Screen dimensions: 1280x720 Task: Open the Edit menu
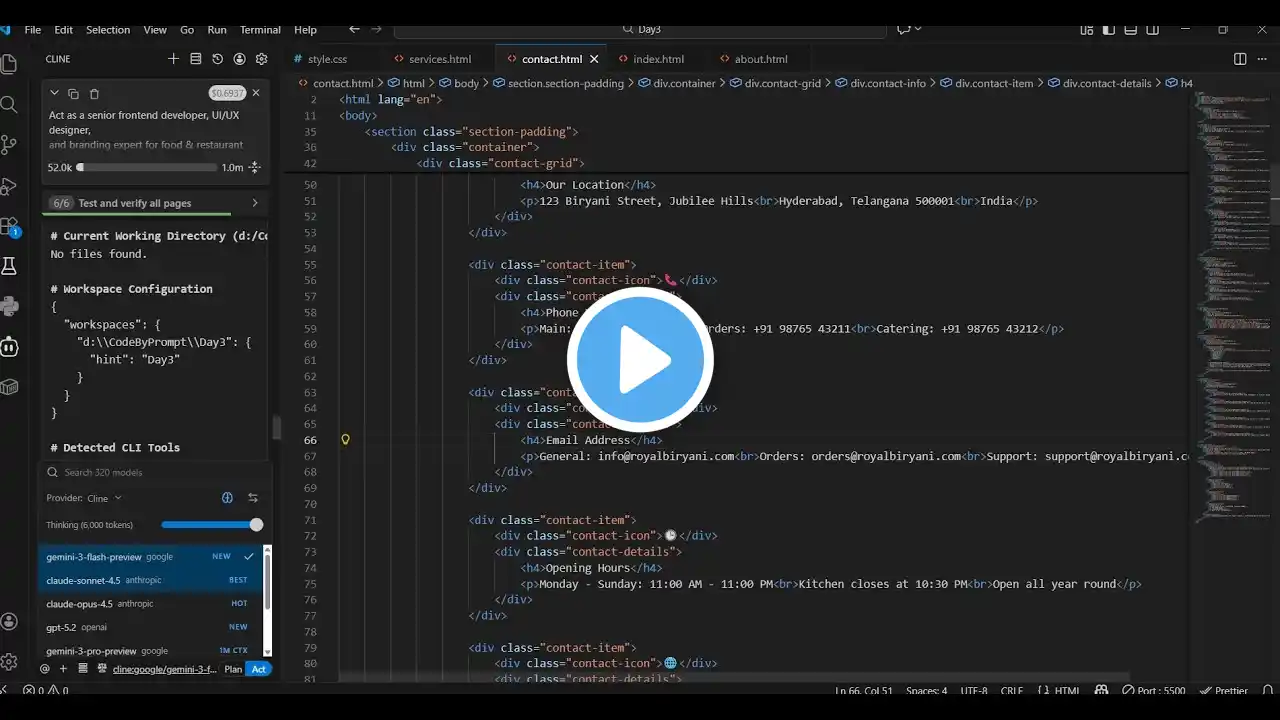63,30
